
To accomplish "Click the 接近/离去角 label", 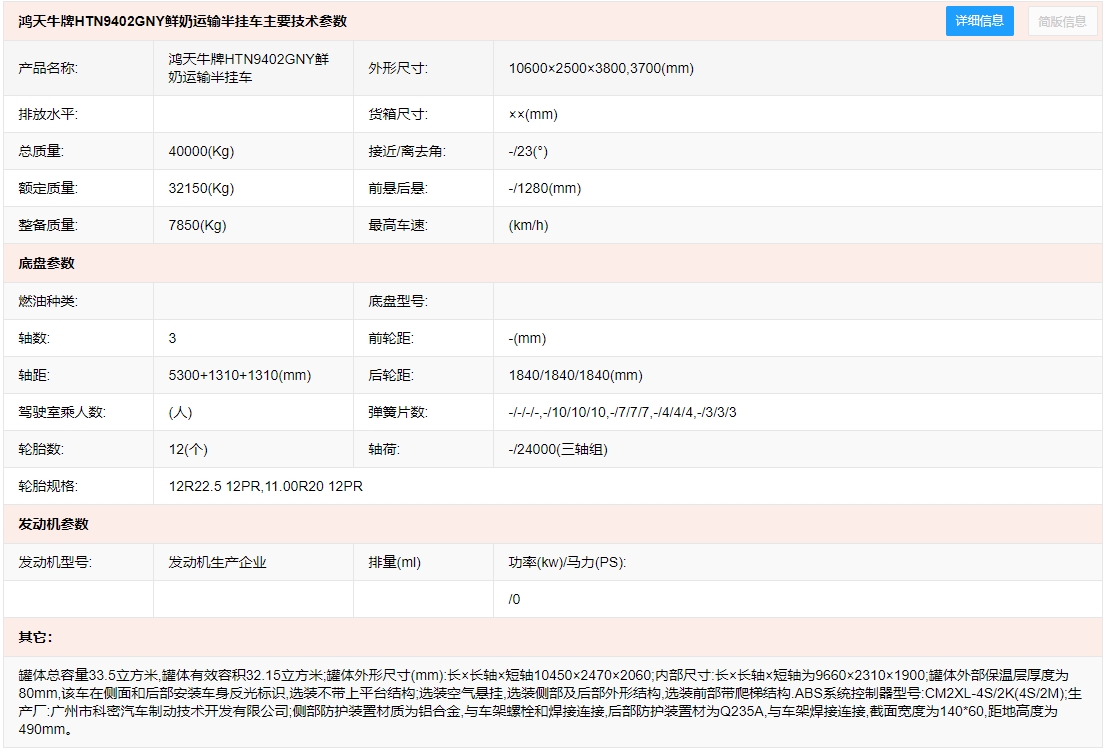I will [407, 151].
